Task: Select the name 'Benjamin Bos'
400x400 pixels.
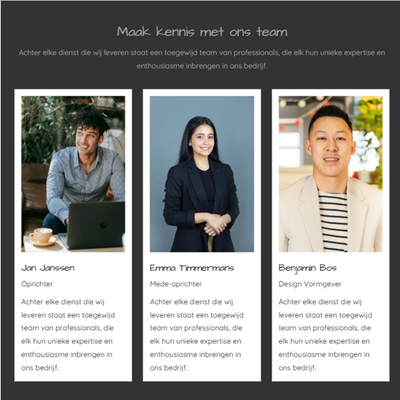Action: tap(307, 268)
